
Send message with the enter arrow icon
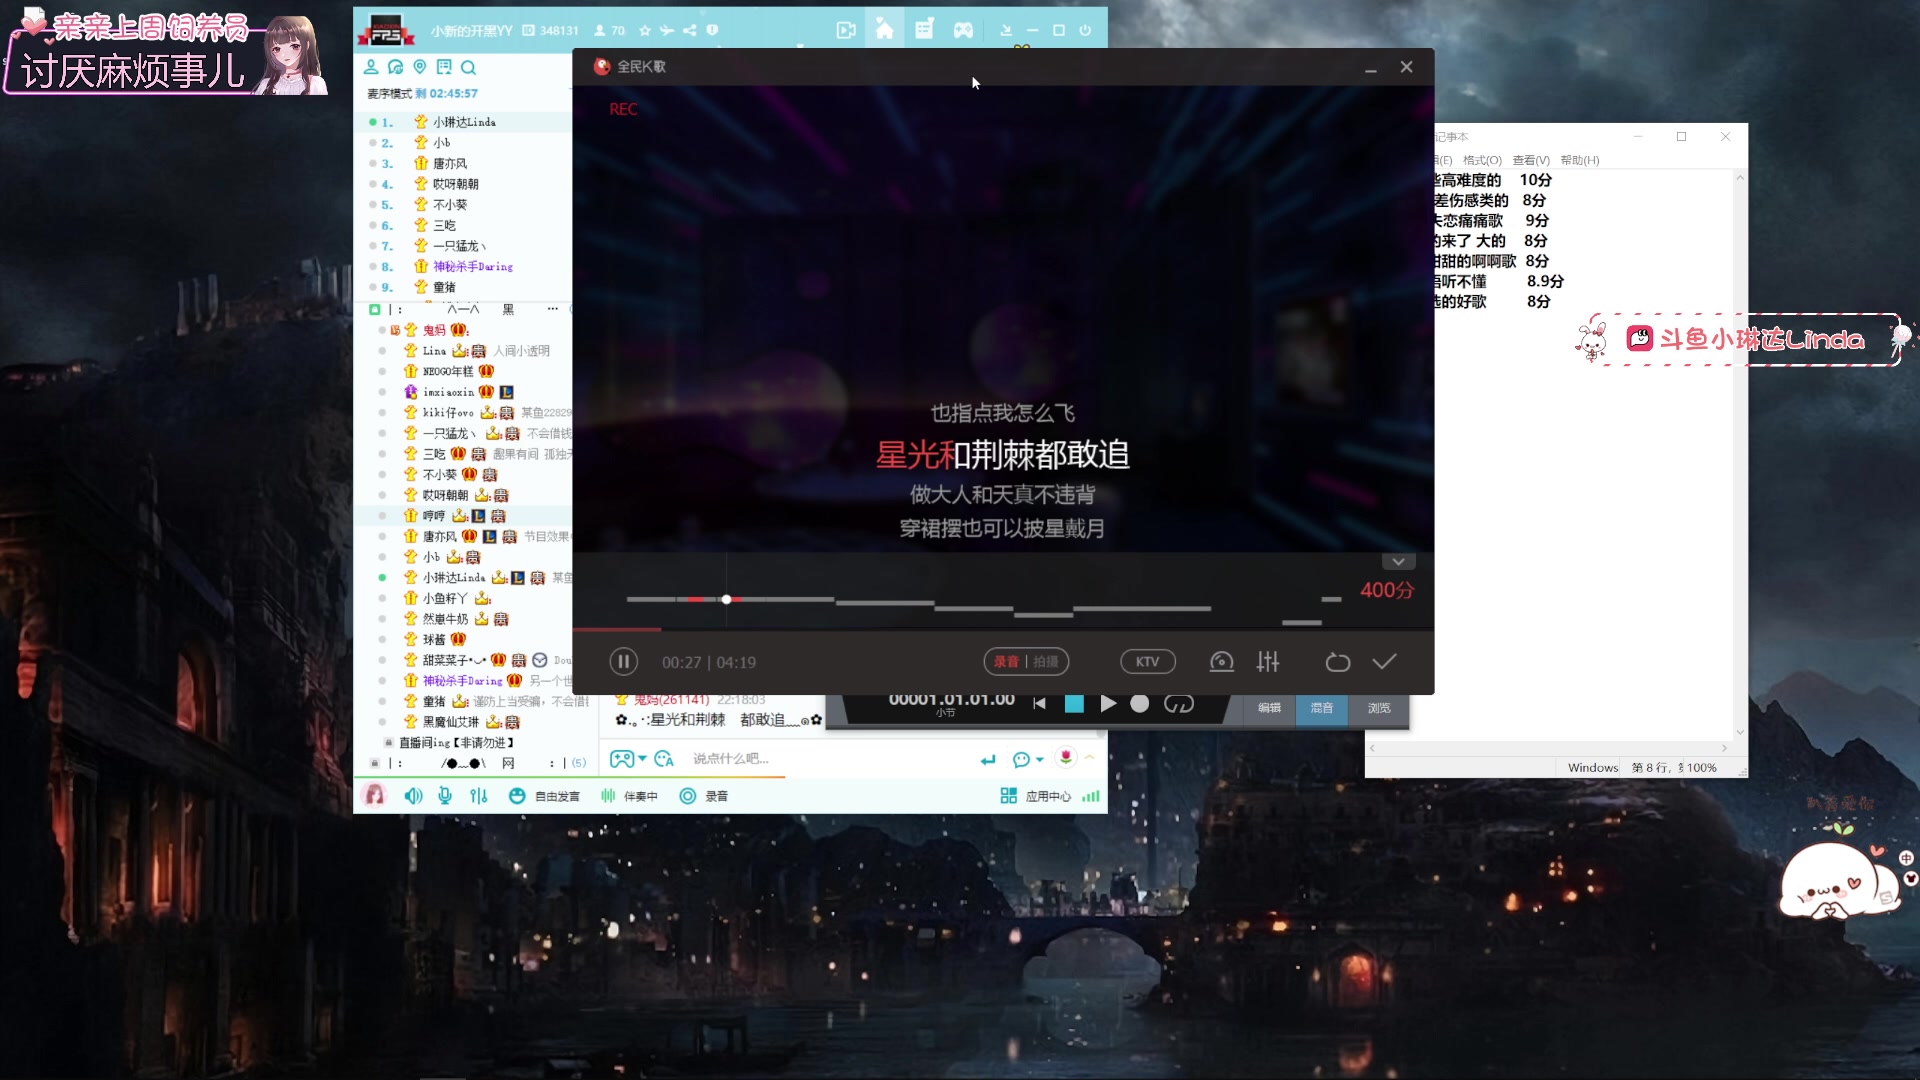click(x=988, y=760)
